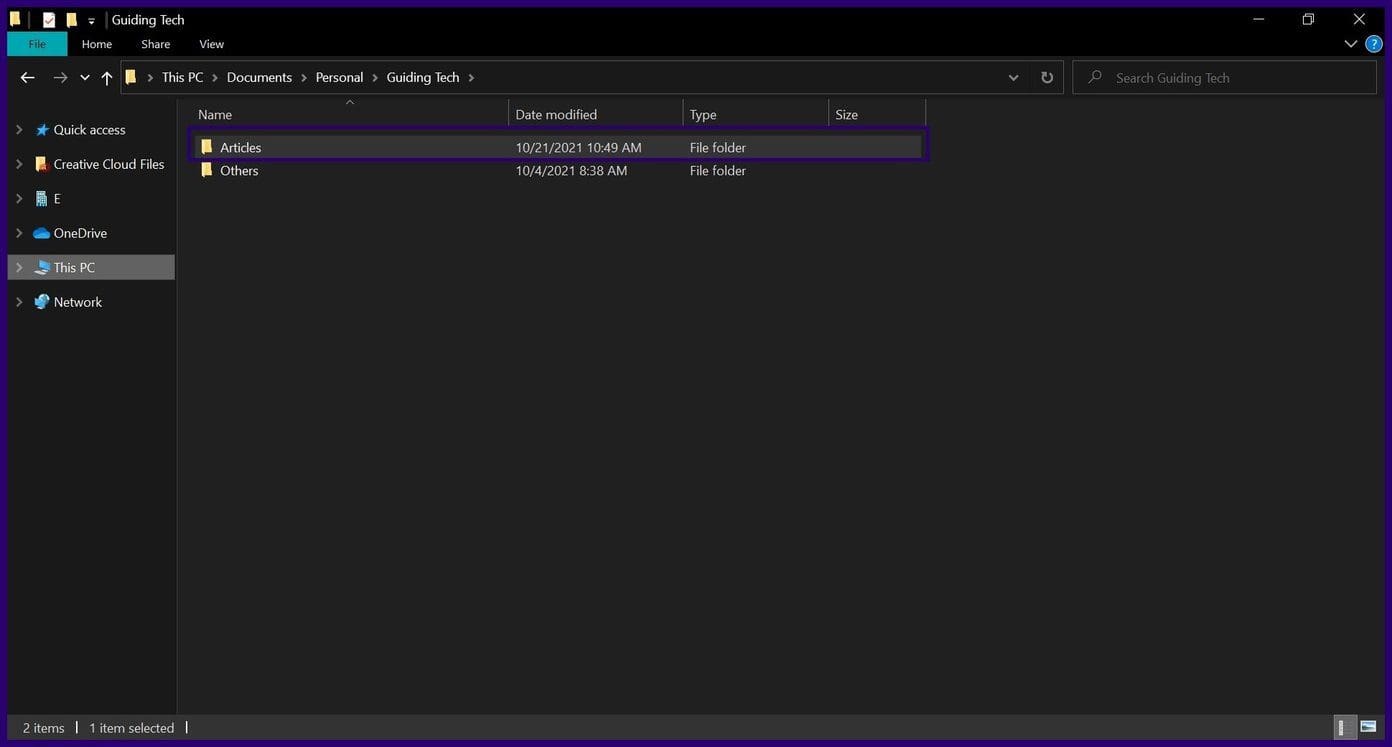The width and height of the screenshot is (1392, 747).
Task: Click the folder system icon at title bar's left end
Action: [x=15, y=19]
